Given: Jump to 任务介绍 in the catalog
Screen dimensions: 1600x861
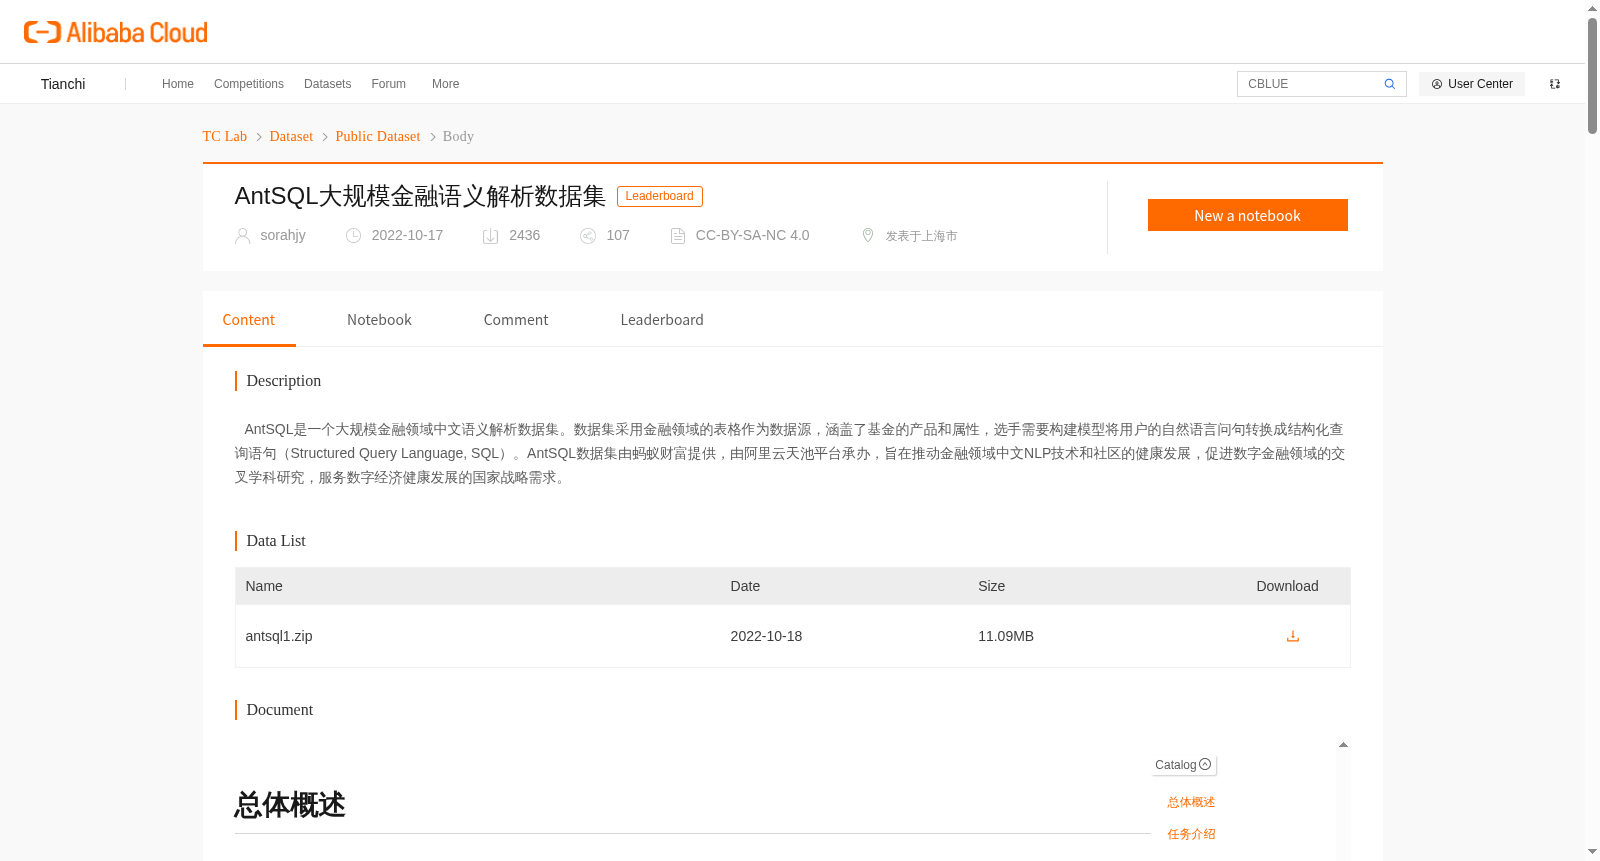Looking at the screenshot, I should [1191, 834].
